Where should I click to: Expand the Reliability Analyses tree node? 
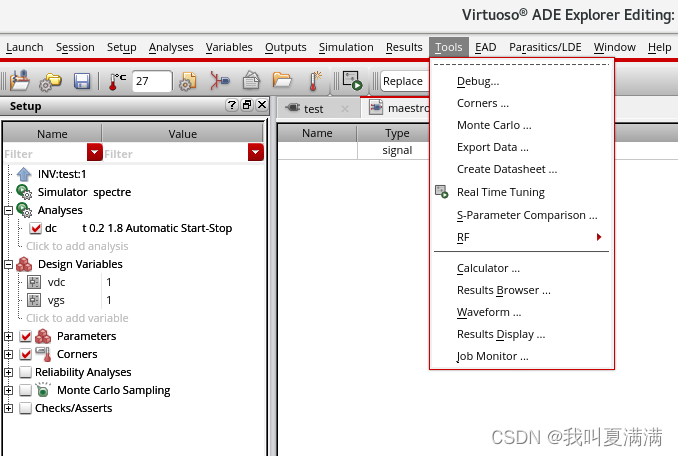(x=8, y=372)
